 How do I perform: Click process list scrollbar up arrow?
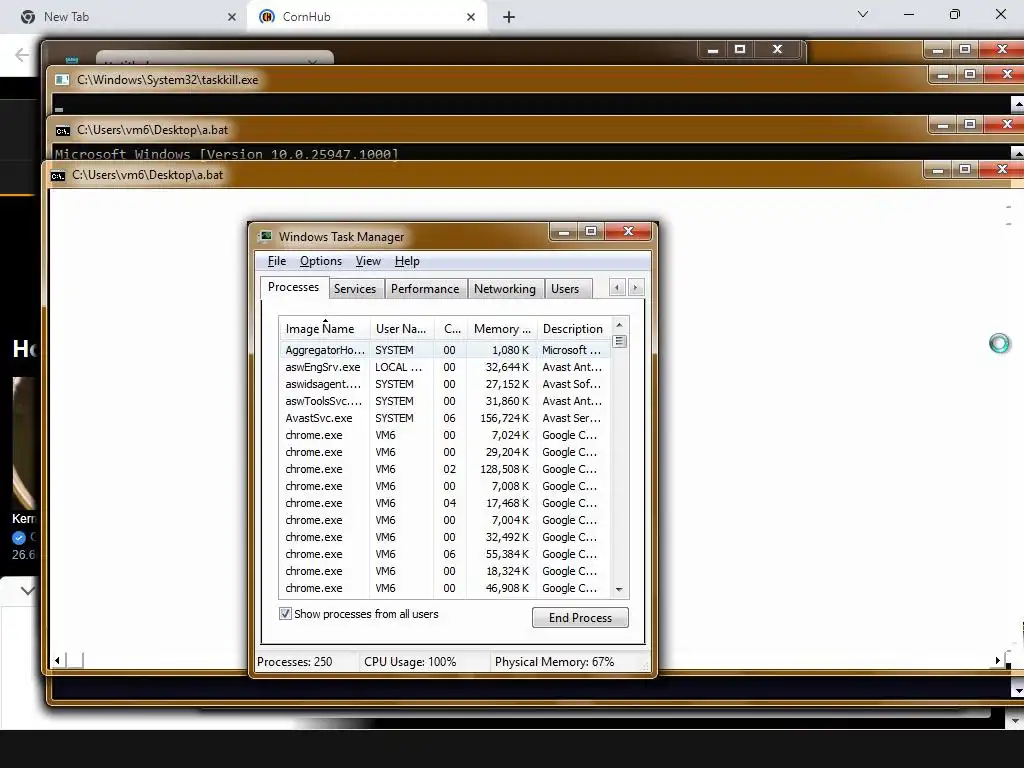point(619,325)
